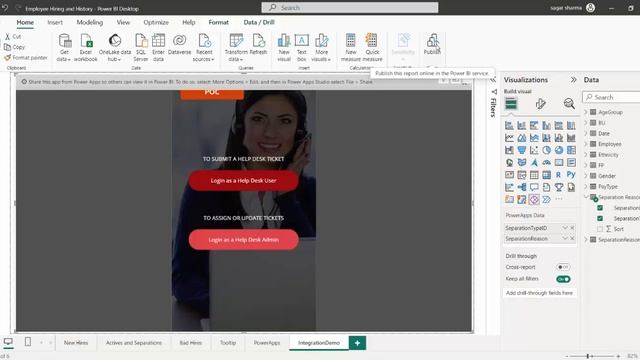Expand the Employee table
This screenshot has height=360, width=640.
point(586,144)
